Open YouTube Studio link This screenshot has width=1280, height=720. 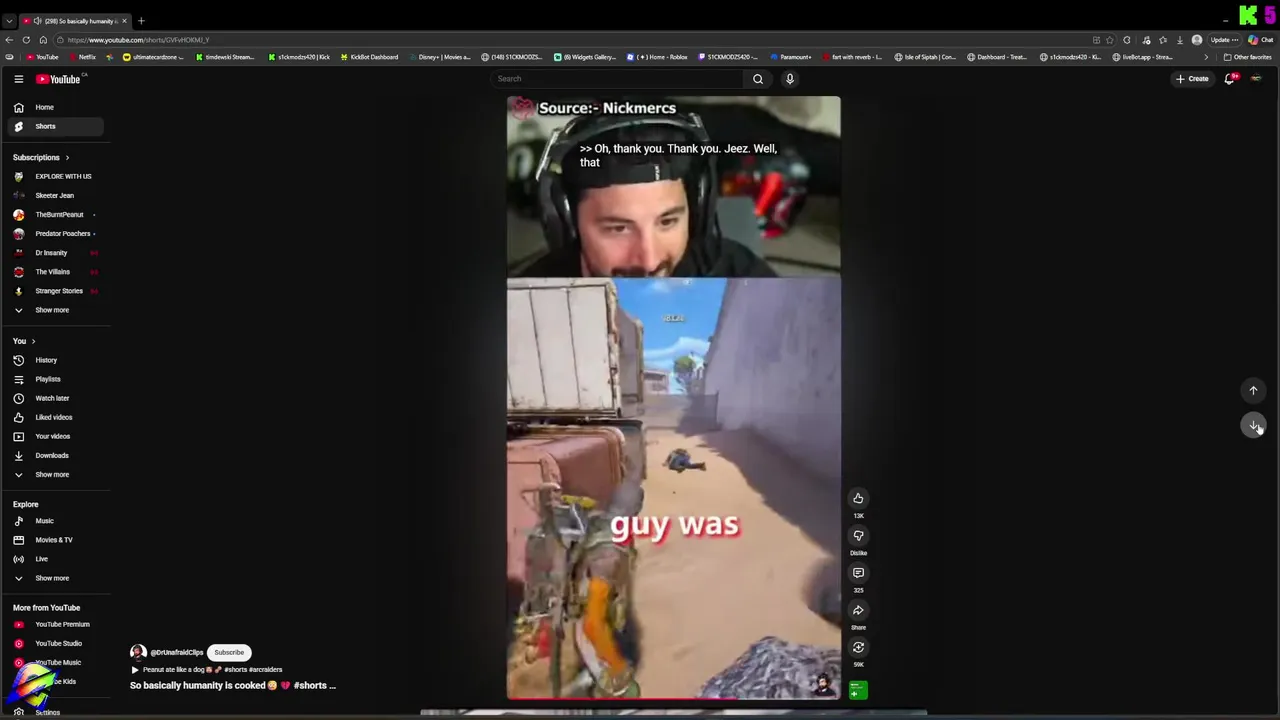pyautogui.click(x=58, y=643)
